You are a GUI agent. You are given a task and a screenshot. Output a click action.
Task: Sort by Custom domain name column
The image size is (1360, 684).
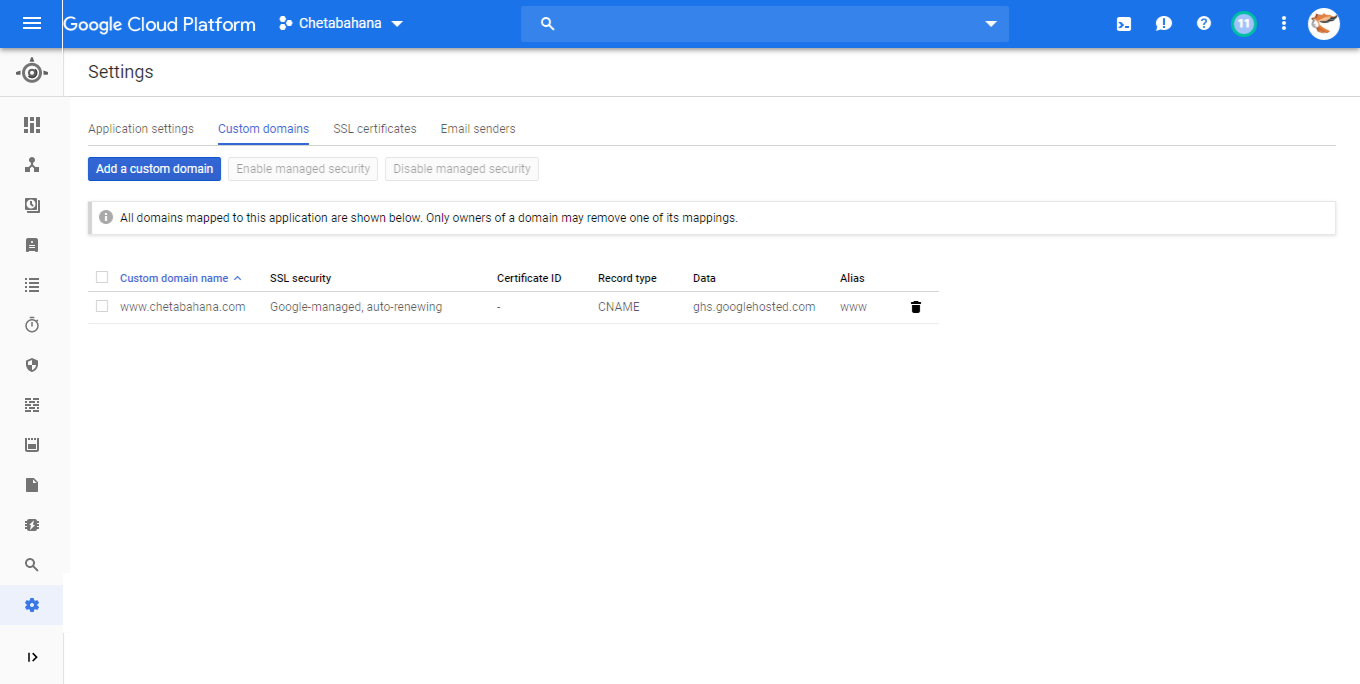pos(181,278)
